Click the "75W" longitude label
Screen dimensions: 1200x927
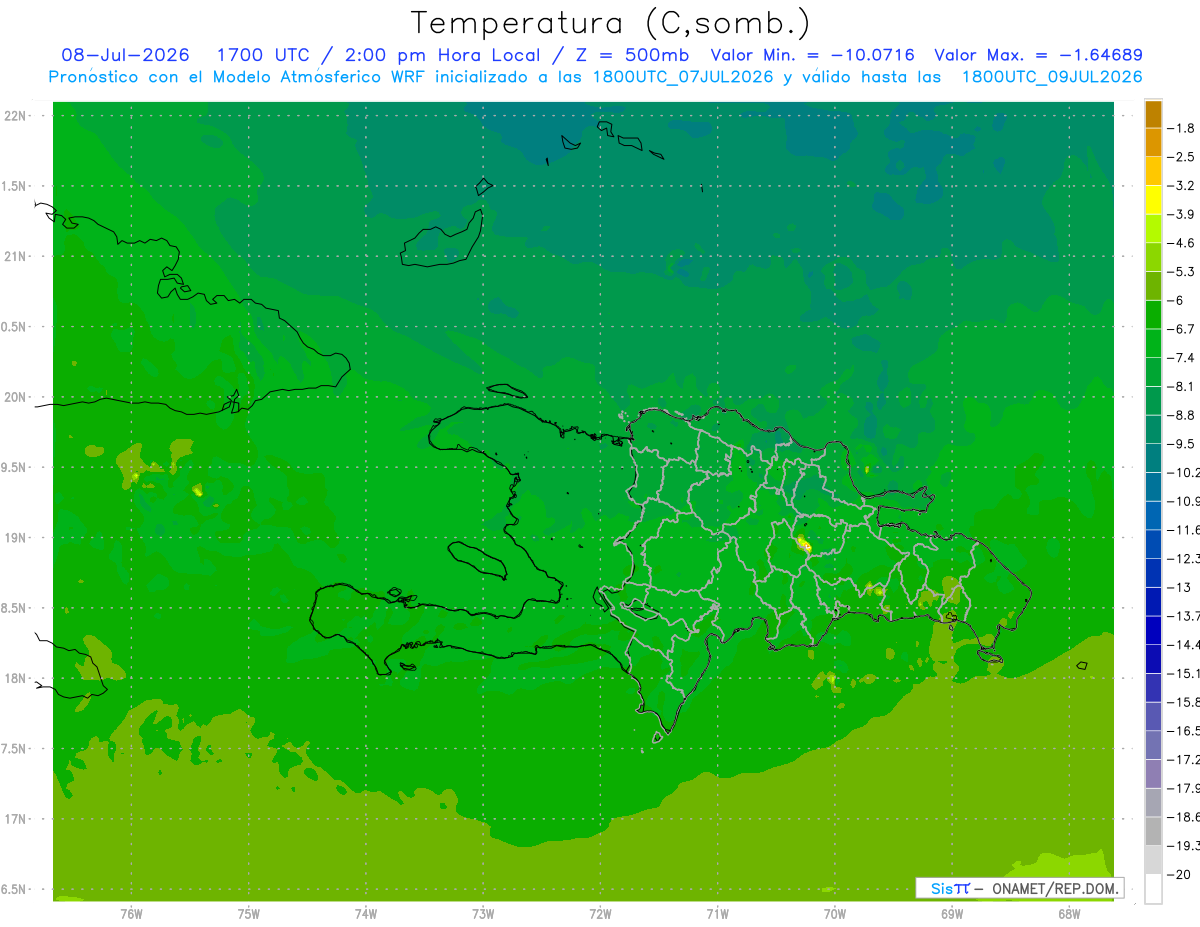pyautogui.click(x=249, y=913)
